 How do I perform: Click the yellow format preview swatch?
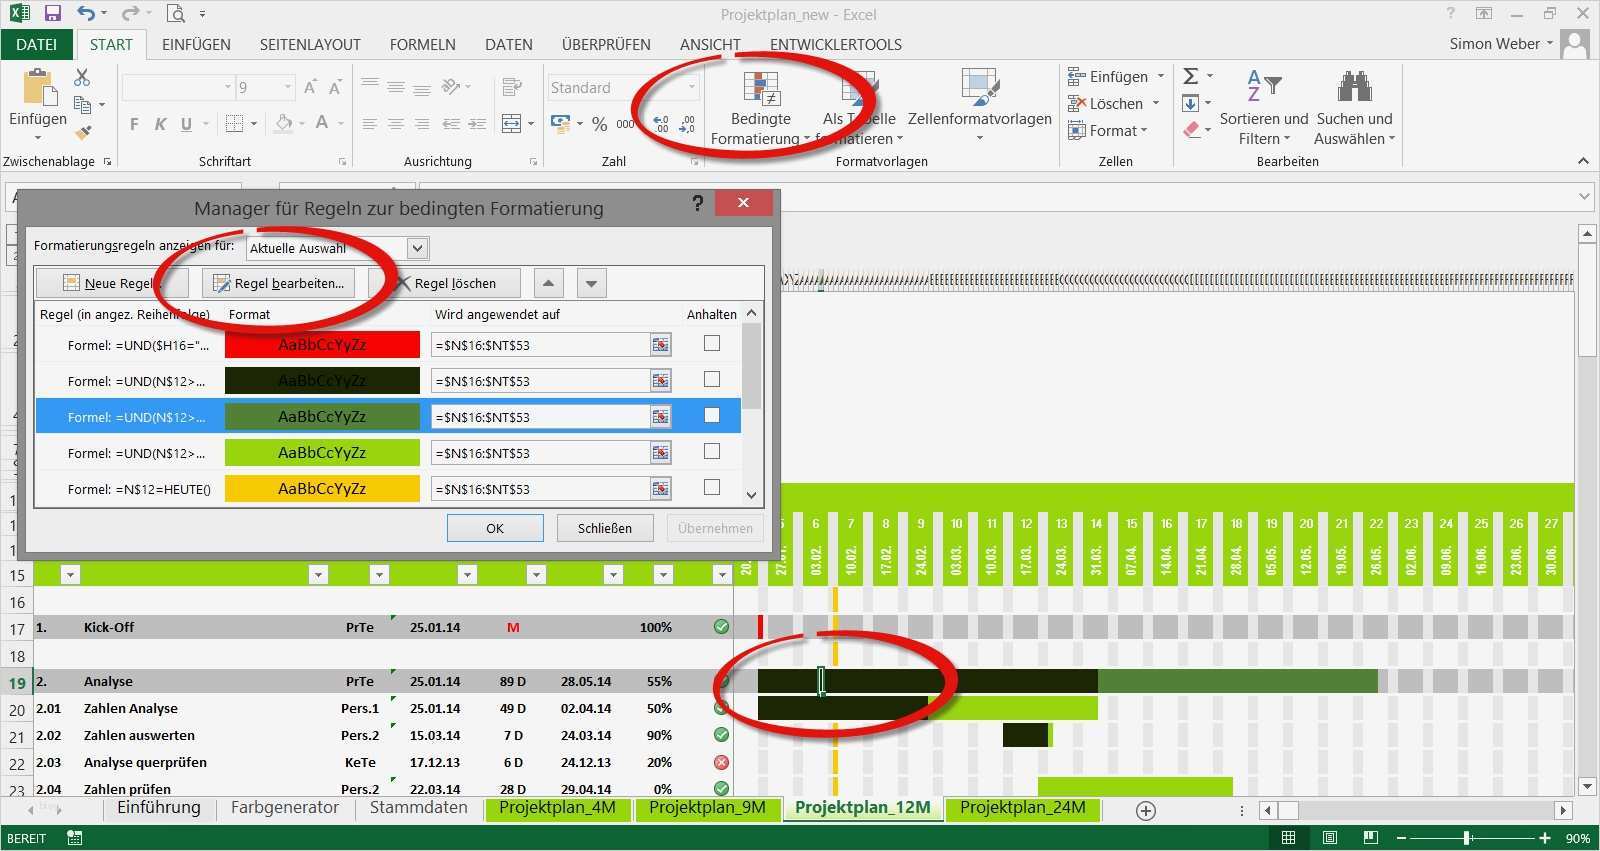(x=322, y=489)
